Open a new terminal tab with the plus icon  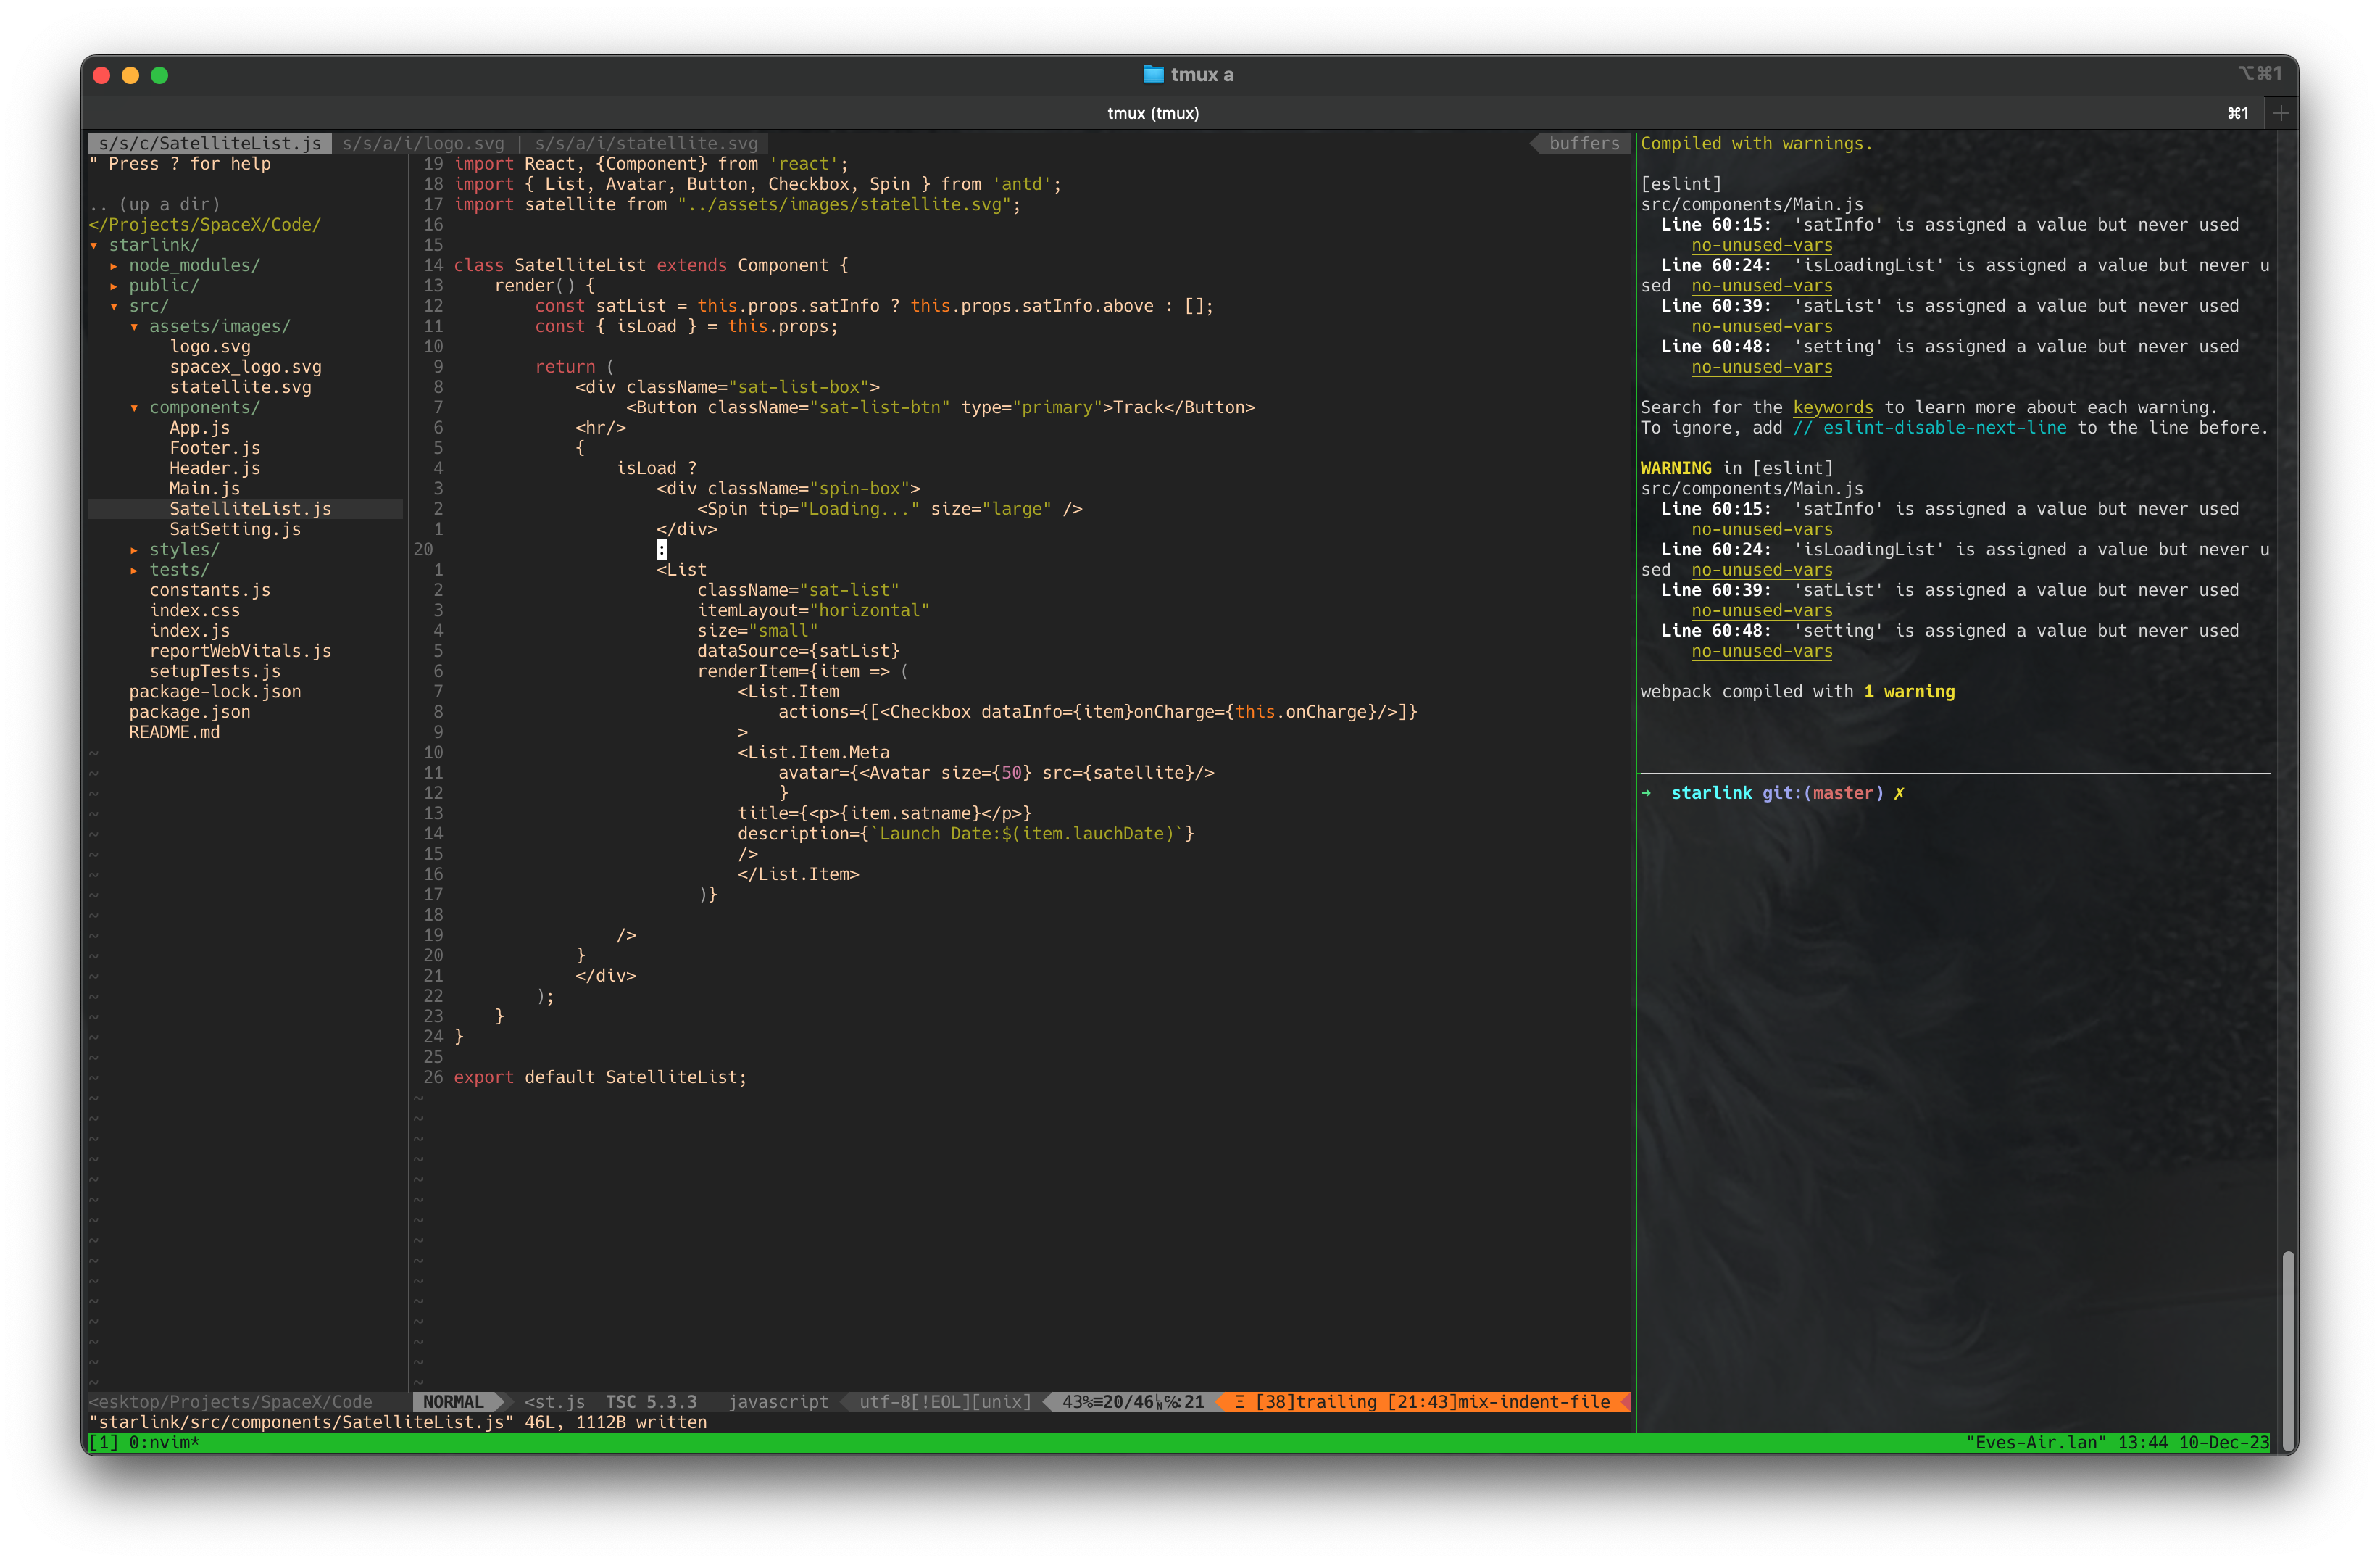[x=2281, y=112]
